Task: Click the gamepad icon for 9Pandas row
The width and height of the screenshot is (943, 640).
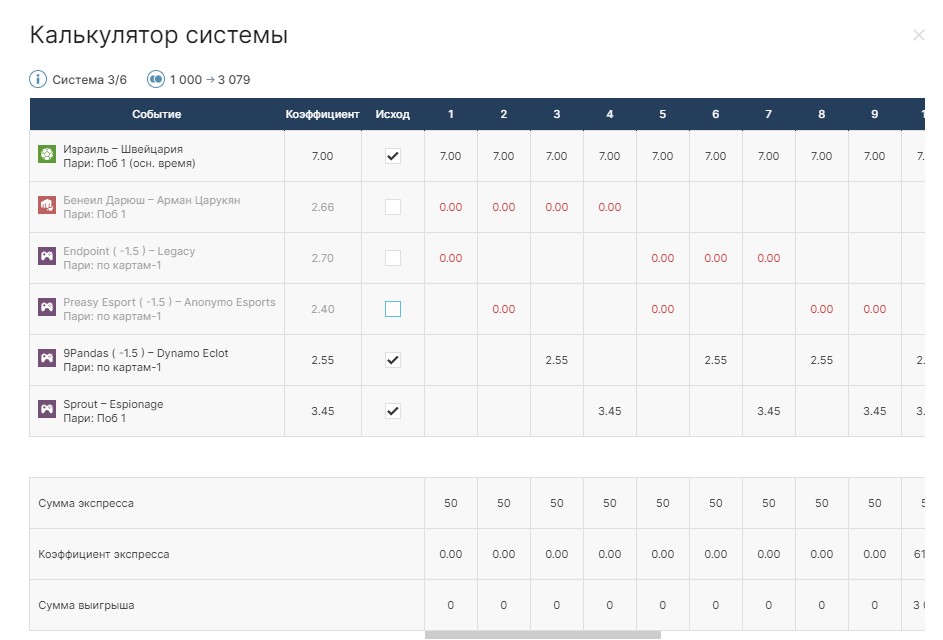Action: click(47, 359)
